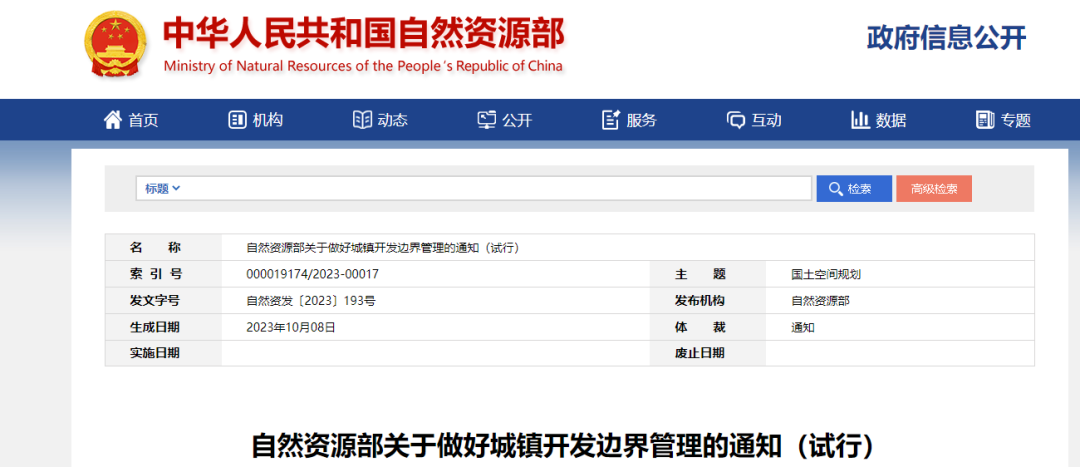Click the home icon in navigation bar
This screenshot has width=1080, height=467.
113,120
